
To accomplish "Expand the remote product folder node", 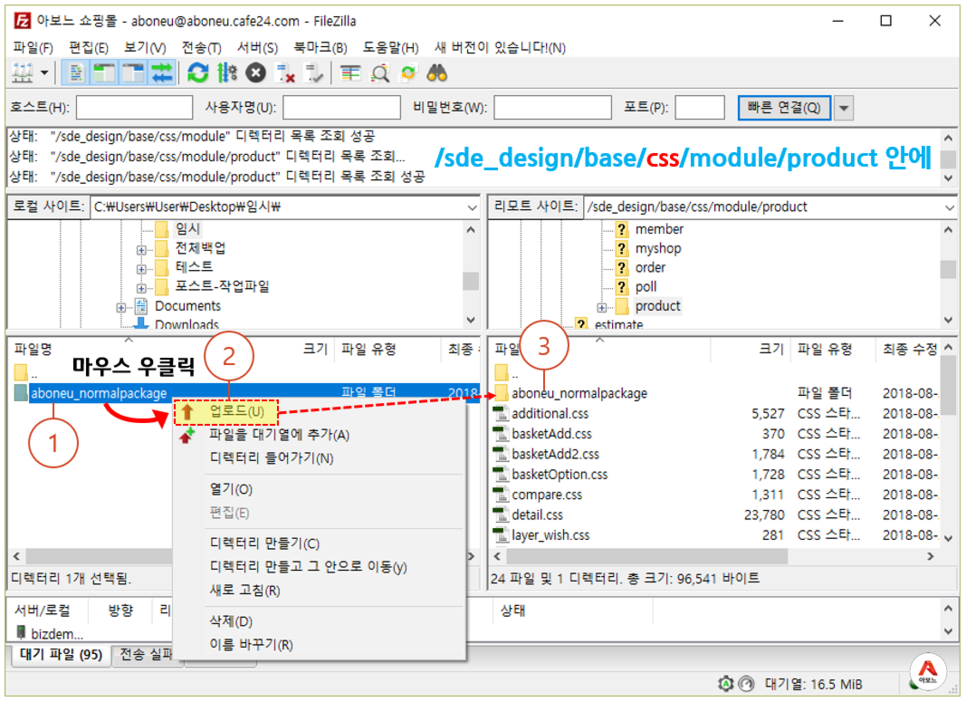I will pos(601,308).
